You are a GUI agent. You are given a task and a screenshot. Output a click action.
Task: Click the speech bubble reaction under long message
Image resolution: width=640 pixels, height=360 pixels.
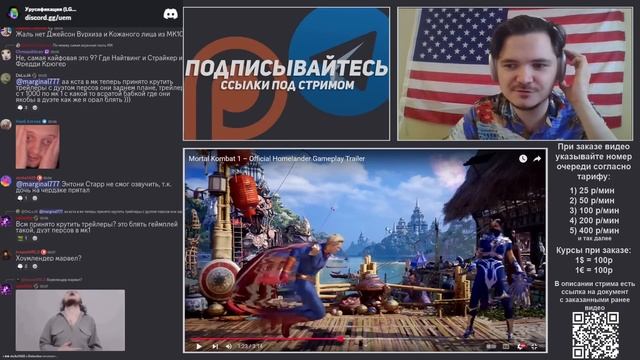[x=22, y=108]
